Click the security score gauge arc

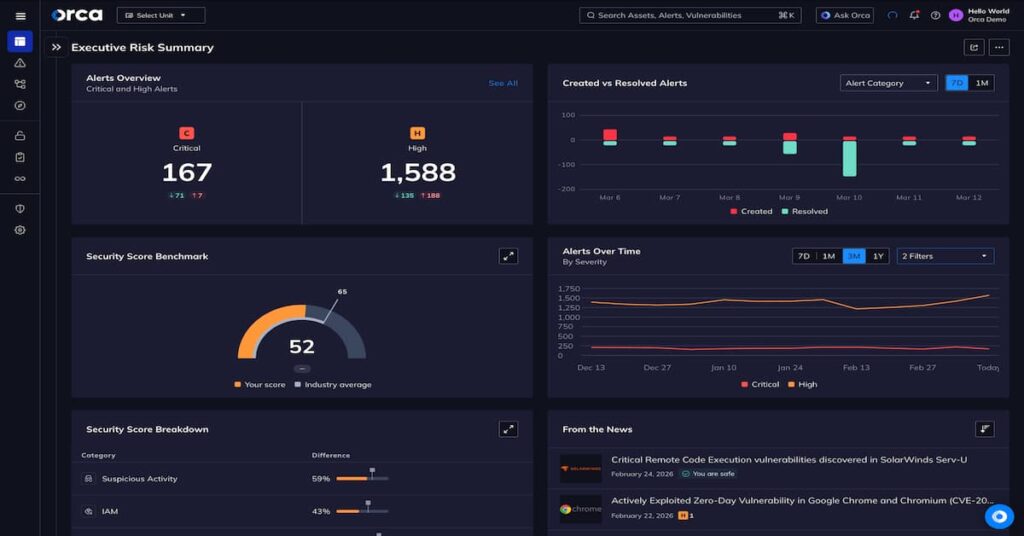pos(302,331)
